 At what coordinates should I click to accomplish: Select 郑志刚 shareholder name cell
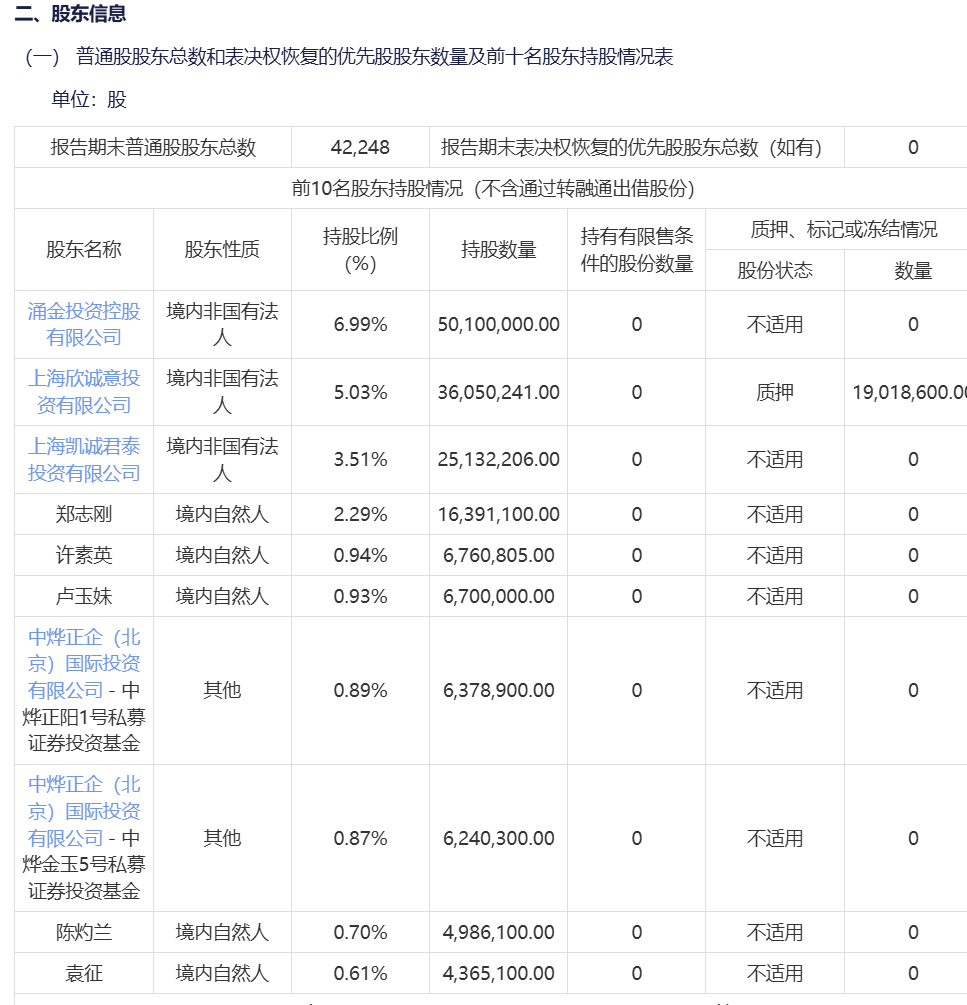point(84,514)
